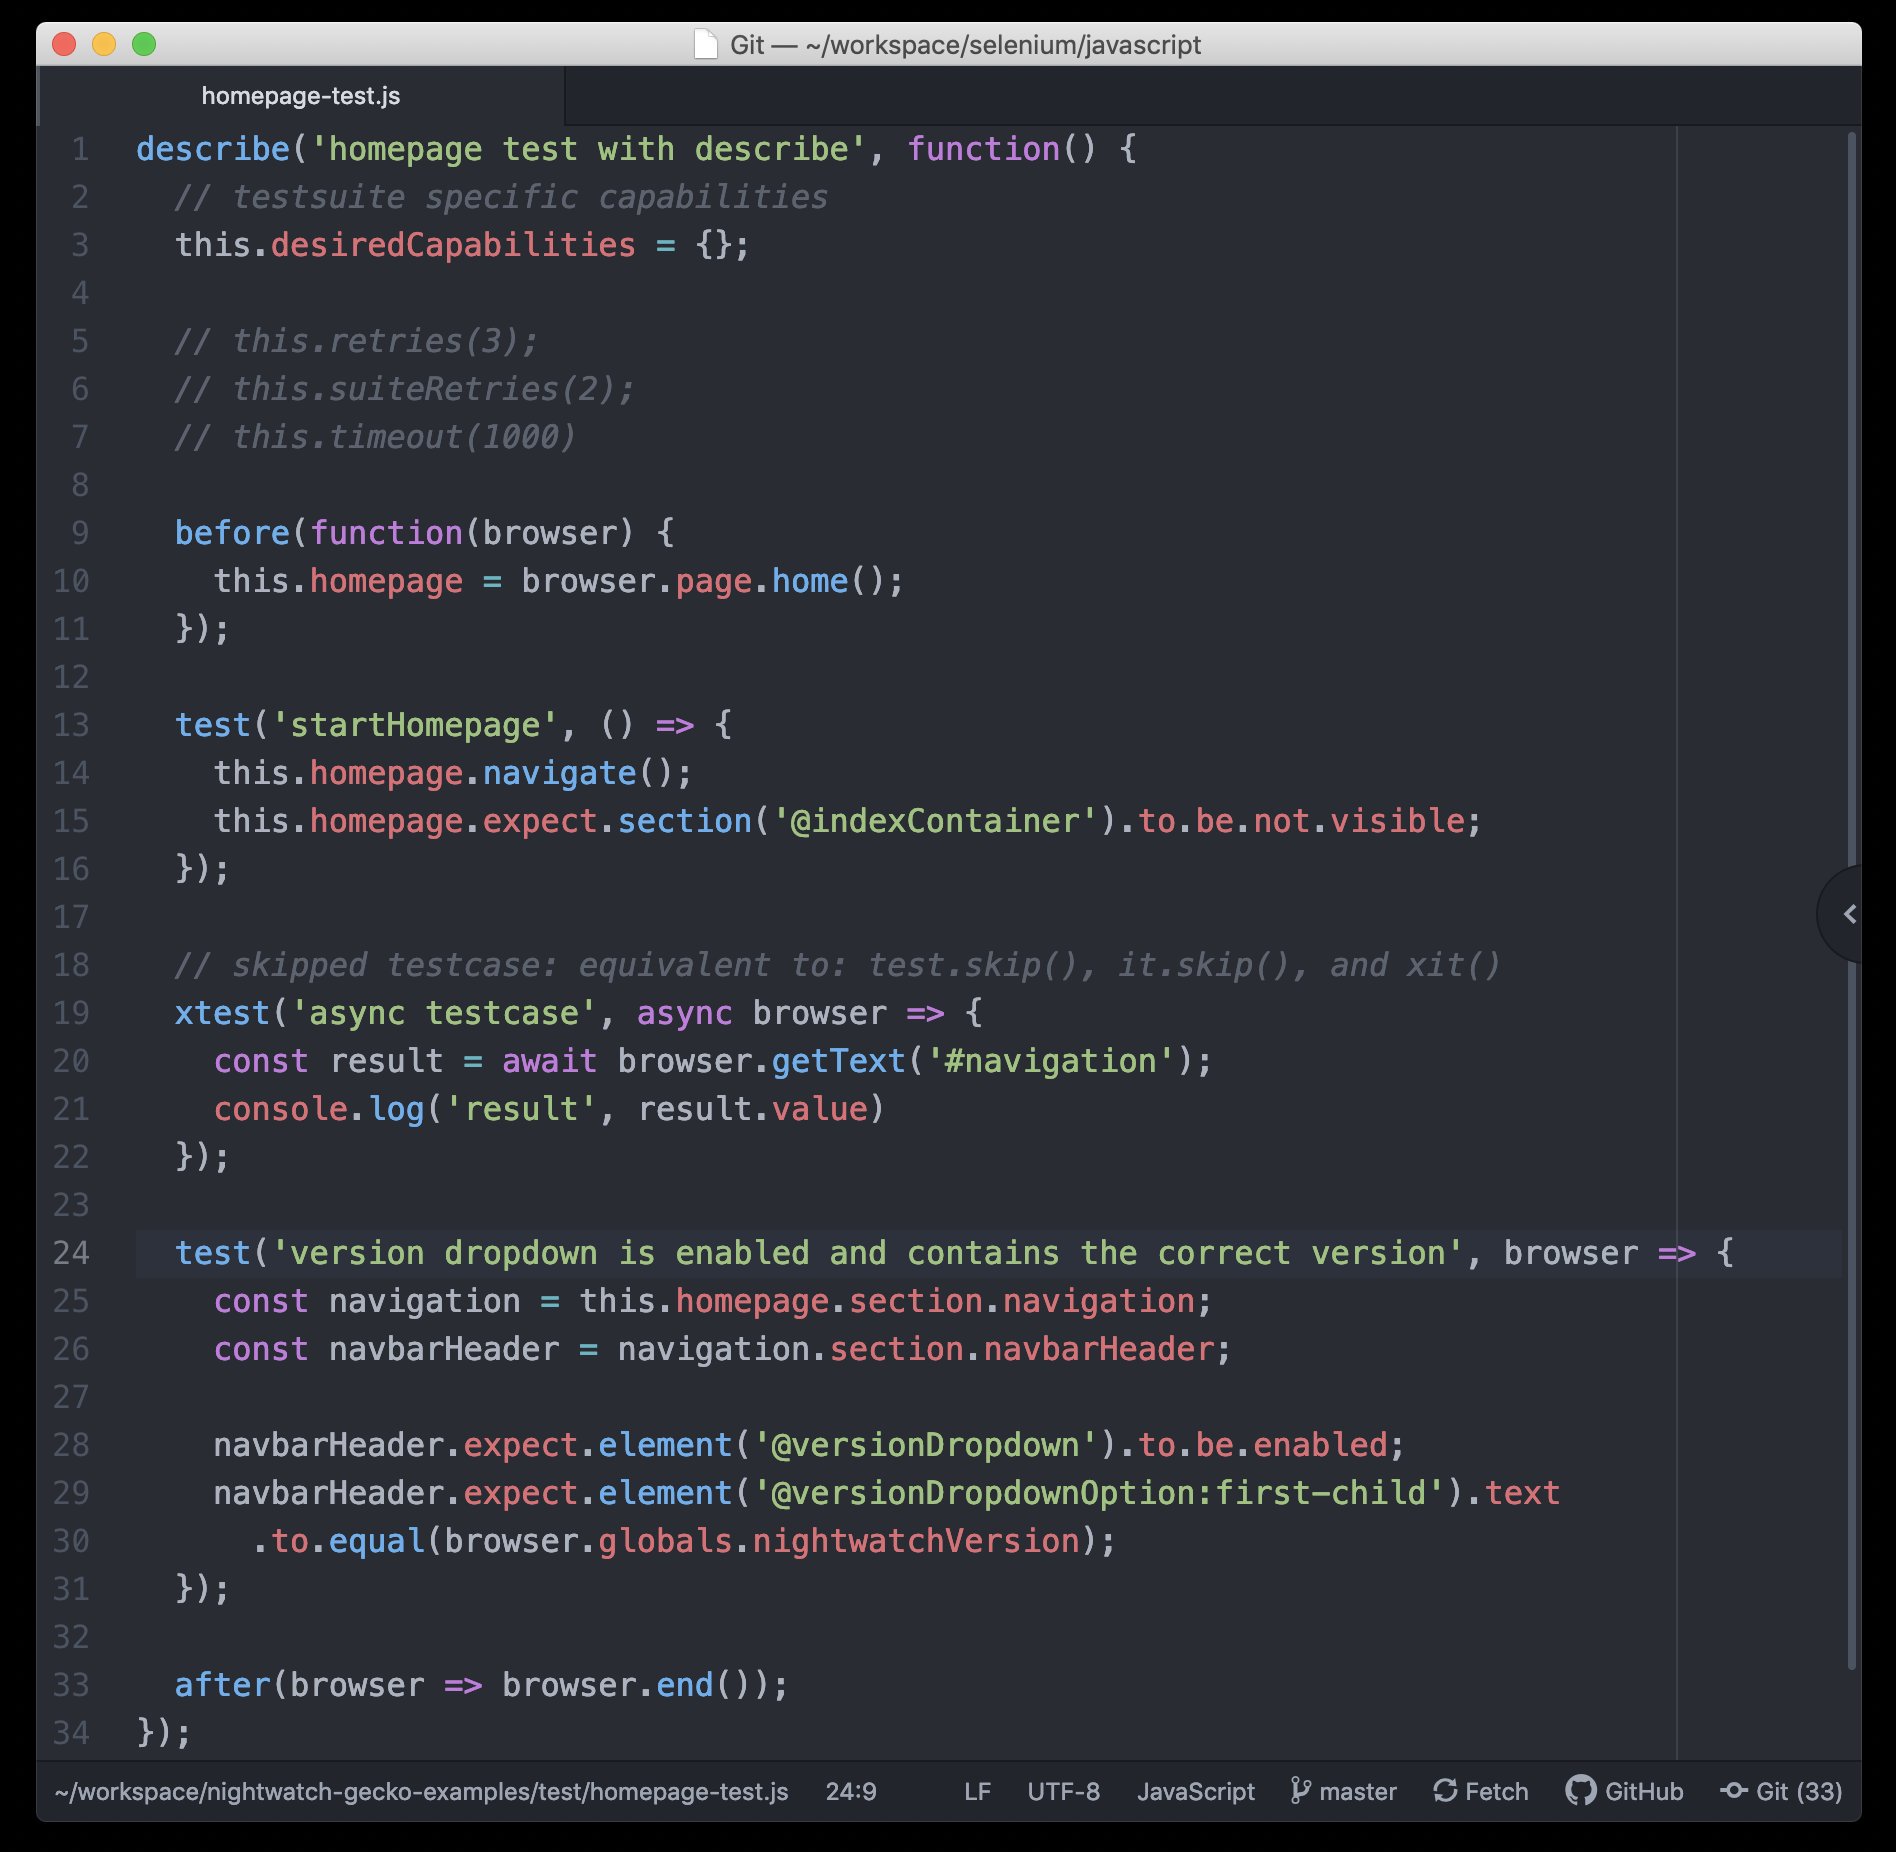Click the homepage-test.js tab
This screenshot has width=1896, height=1852.
301,96
